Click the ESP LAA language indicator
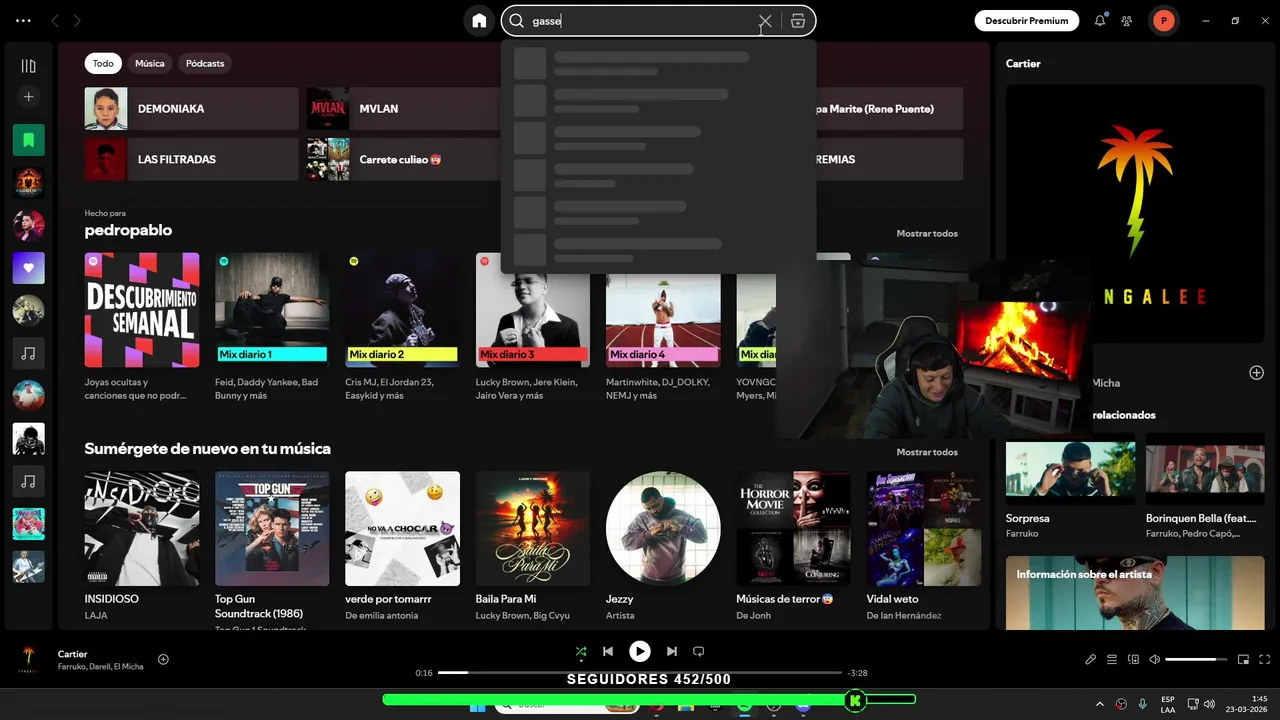Image resolution: width=1280 pixels, height=720 pixels. click(x=1168, y=704)
